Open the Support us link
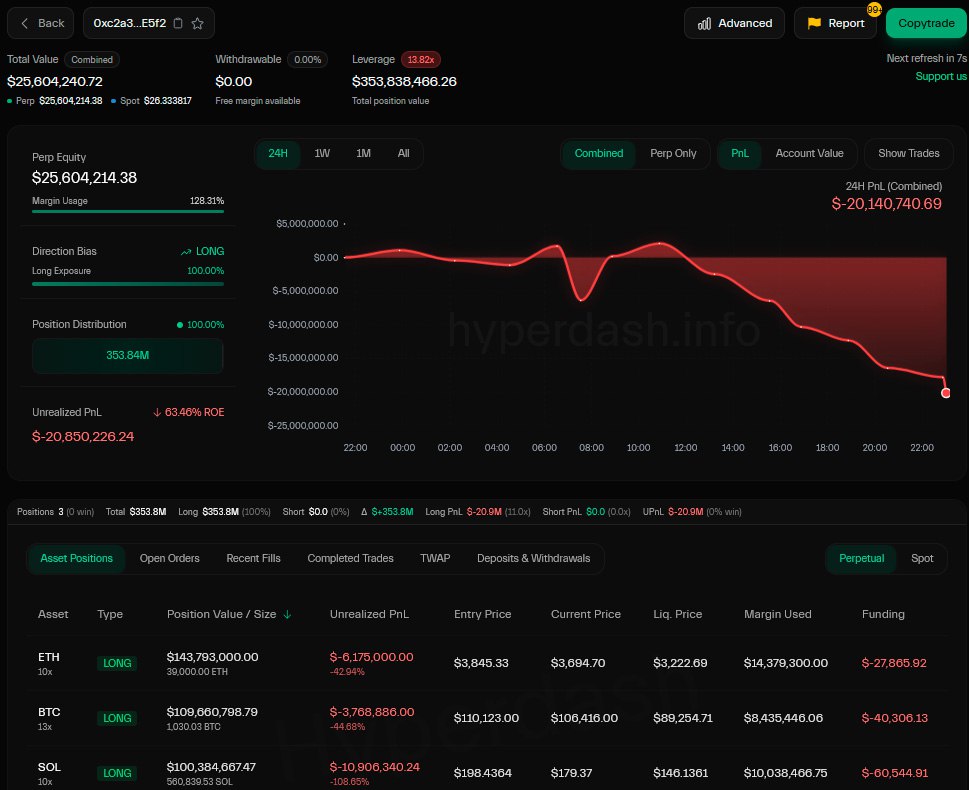The height and width of the screenshot is (790, 969). [941, 76]
